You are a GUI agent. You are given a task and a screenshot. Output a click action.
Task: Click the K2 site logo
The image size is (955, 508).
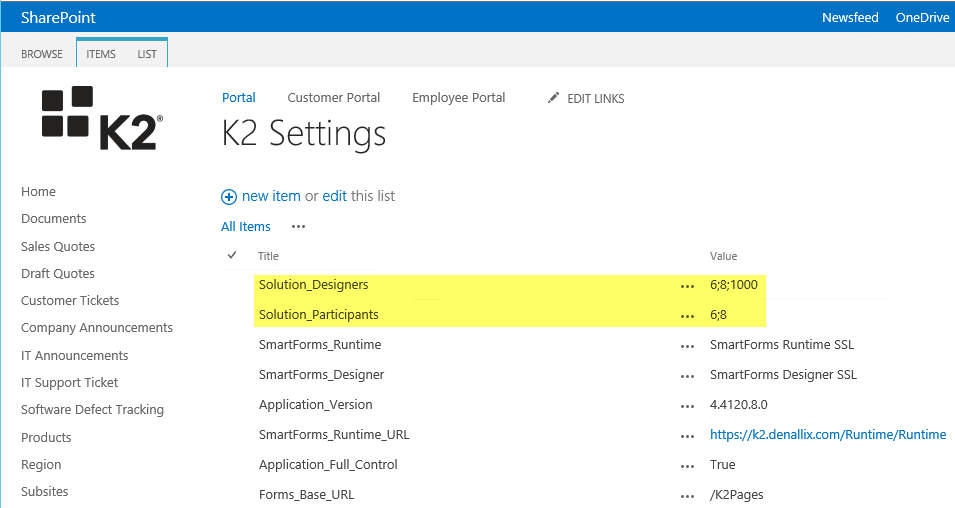pos(102,118)
